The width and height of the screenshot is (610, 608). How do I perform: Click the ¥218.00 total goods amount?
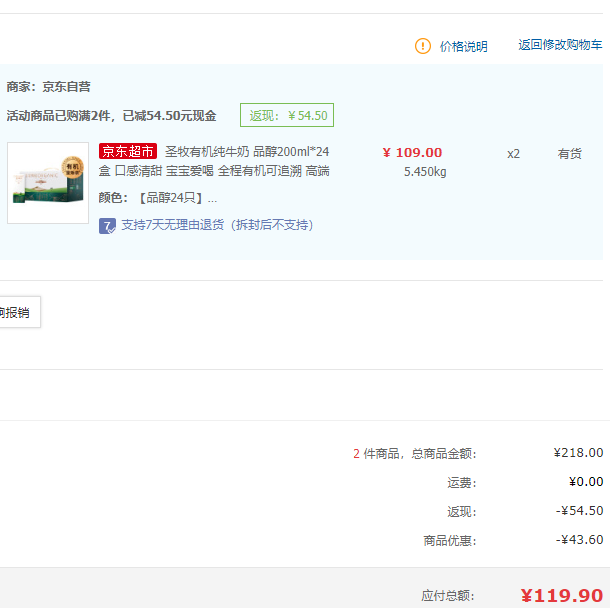pos(578,453)
